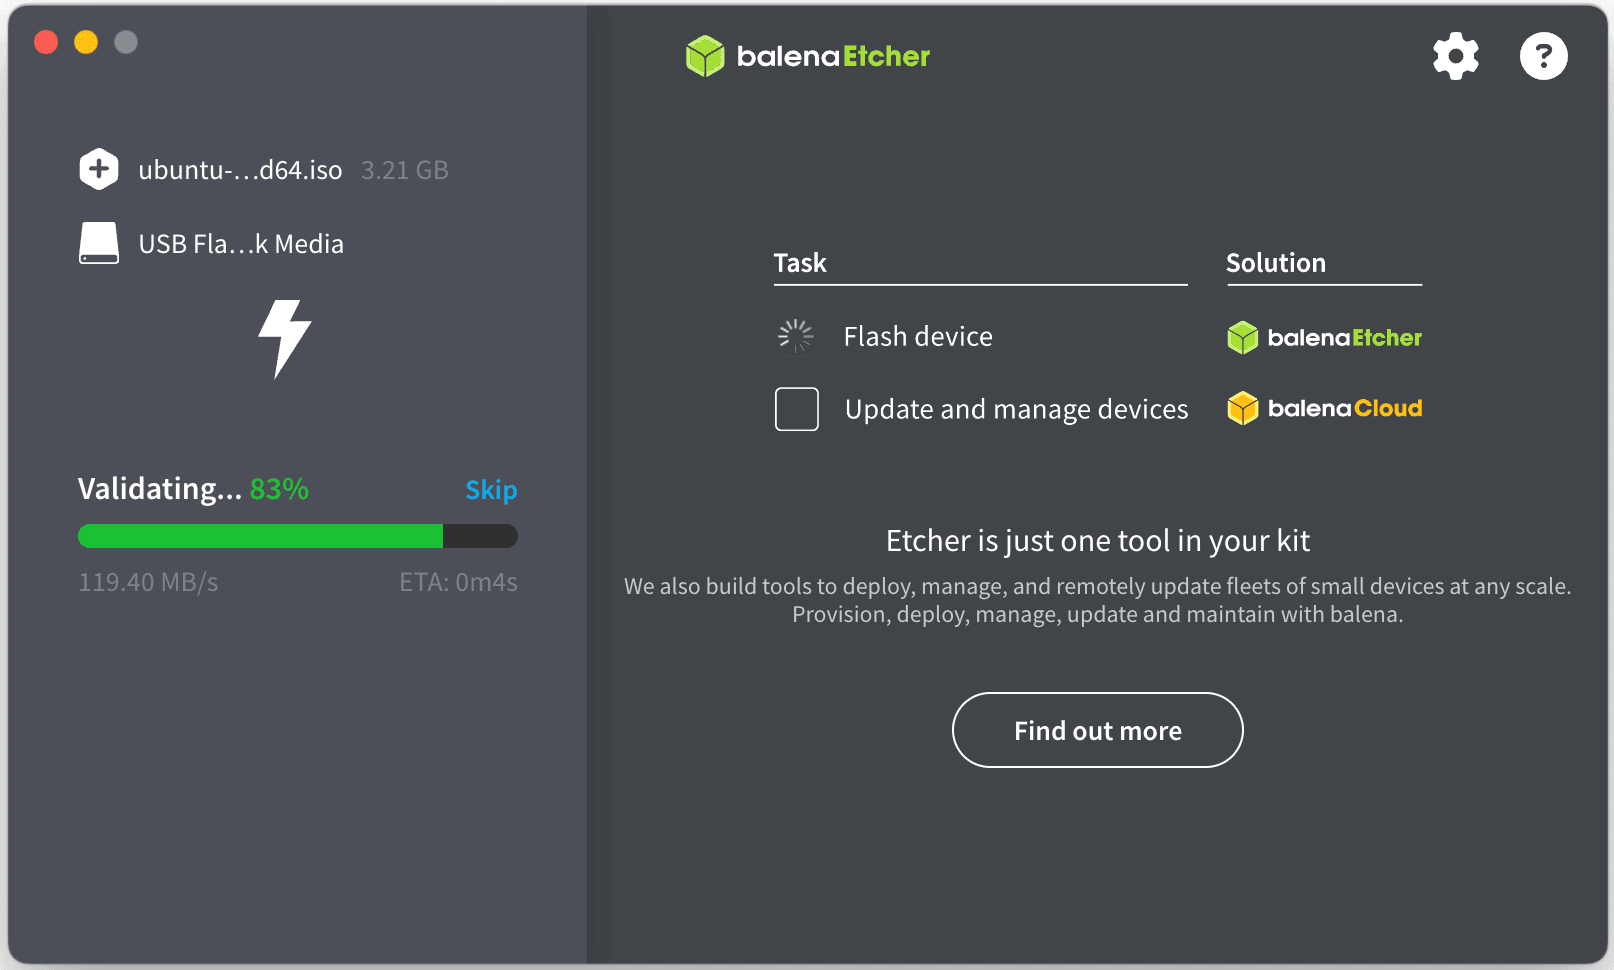Click the help question mark icon
Viewport: 1614px width, 970px height.
1543,56
